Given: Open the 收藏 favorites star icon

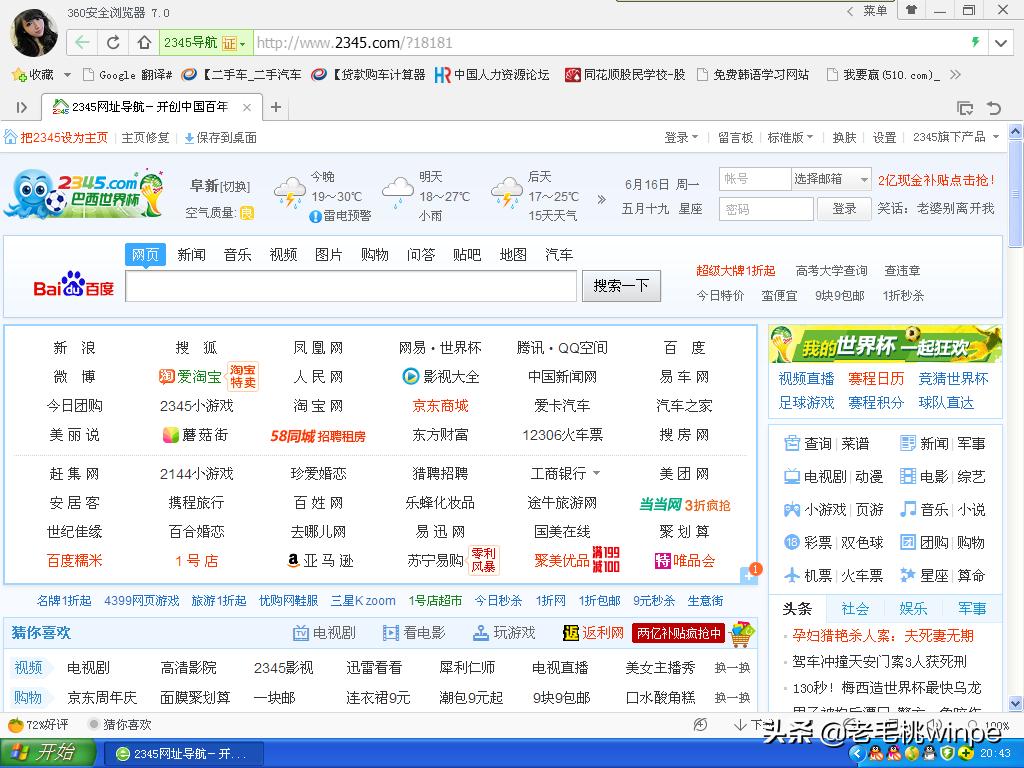Looking at the screenshot, I should point(18,75).
